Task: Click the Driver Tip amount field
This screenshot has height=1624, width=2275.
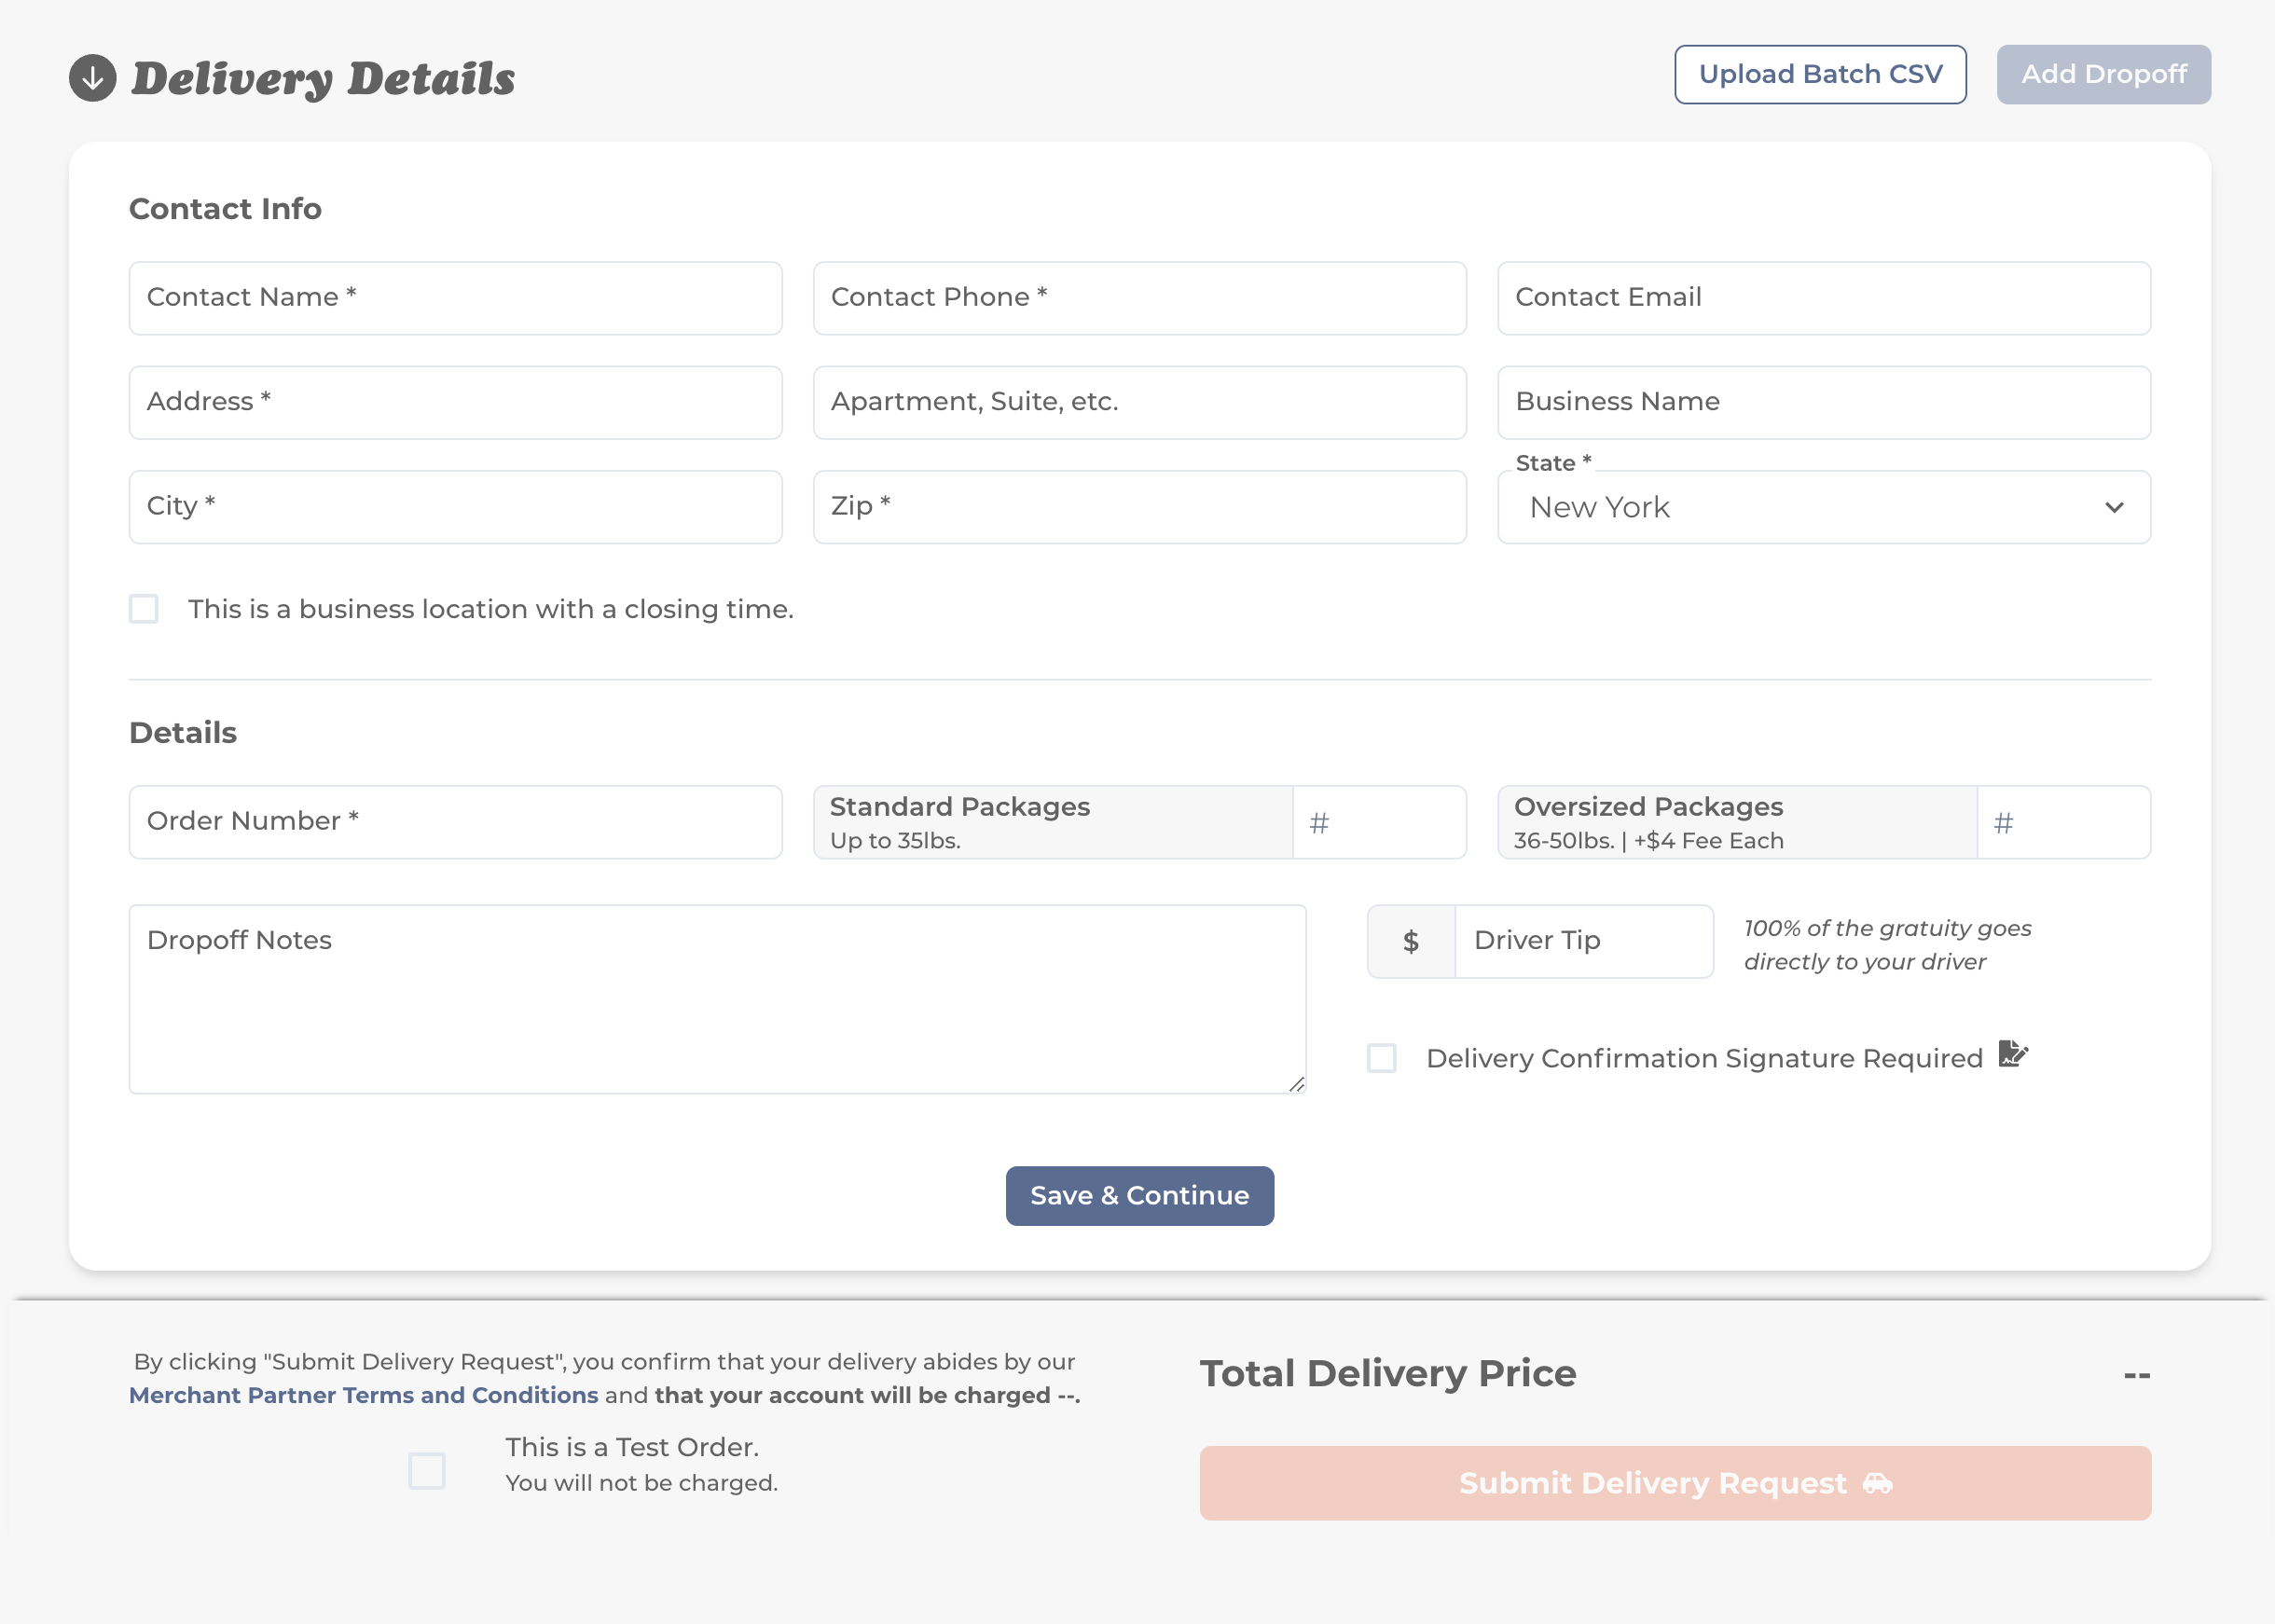Action: coord(1584,941)
